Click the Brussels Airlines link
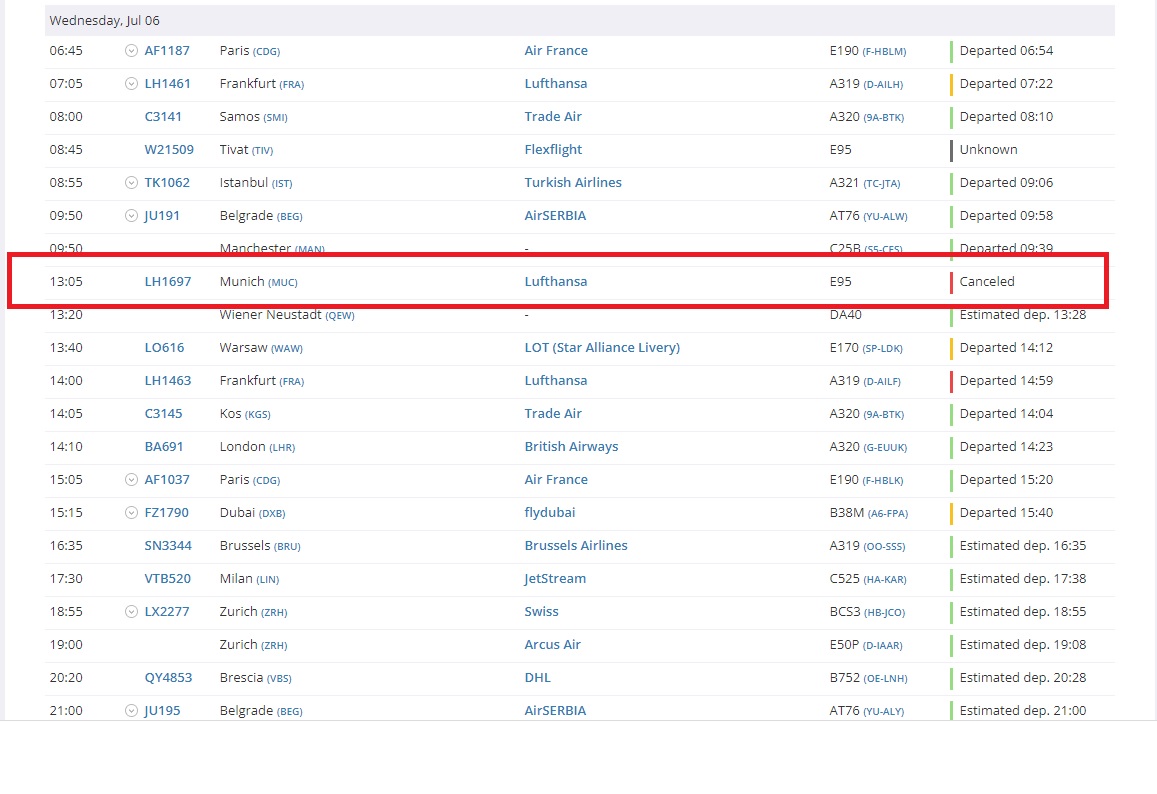The width and height of the screenshot is (1157, 794). click(576, 546)
